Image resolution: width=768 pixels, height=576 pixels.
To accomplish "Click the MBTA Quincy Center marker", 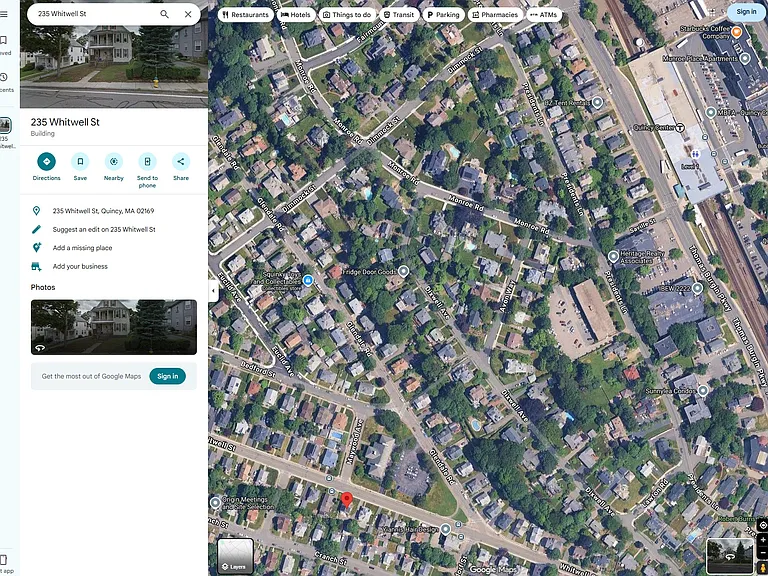I will pyautogui.click(x=711, y=112).
